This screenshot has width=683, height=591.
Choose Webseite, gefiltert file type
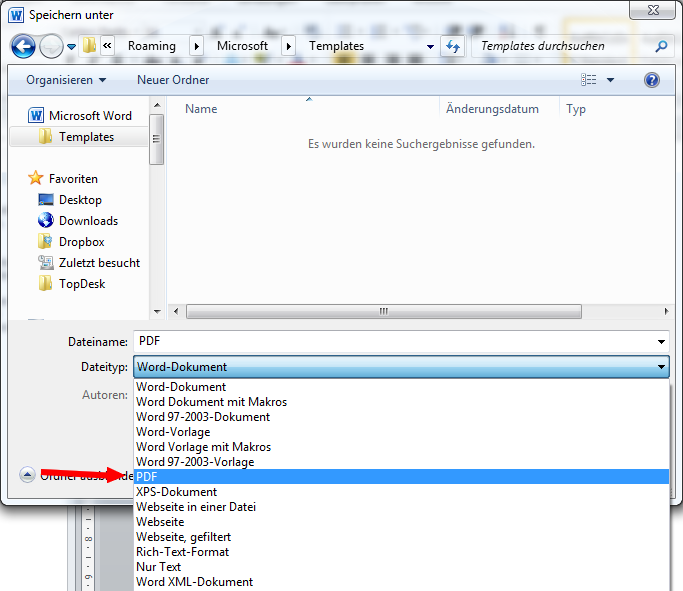tap(401, 537)
